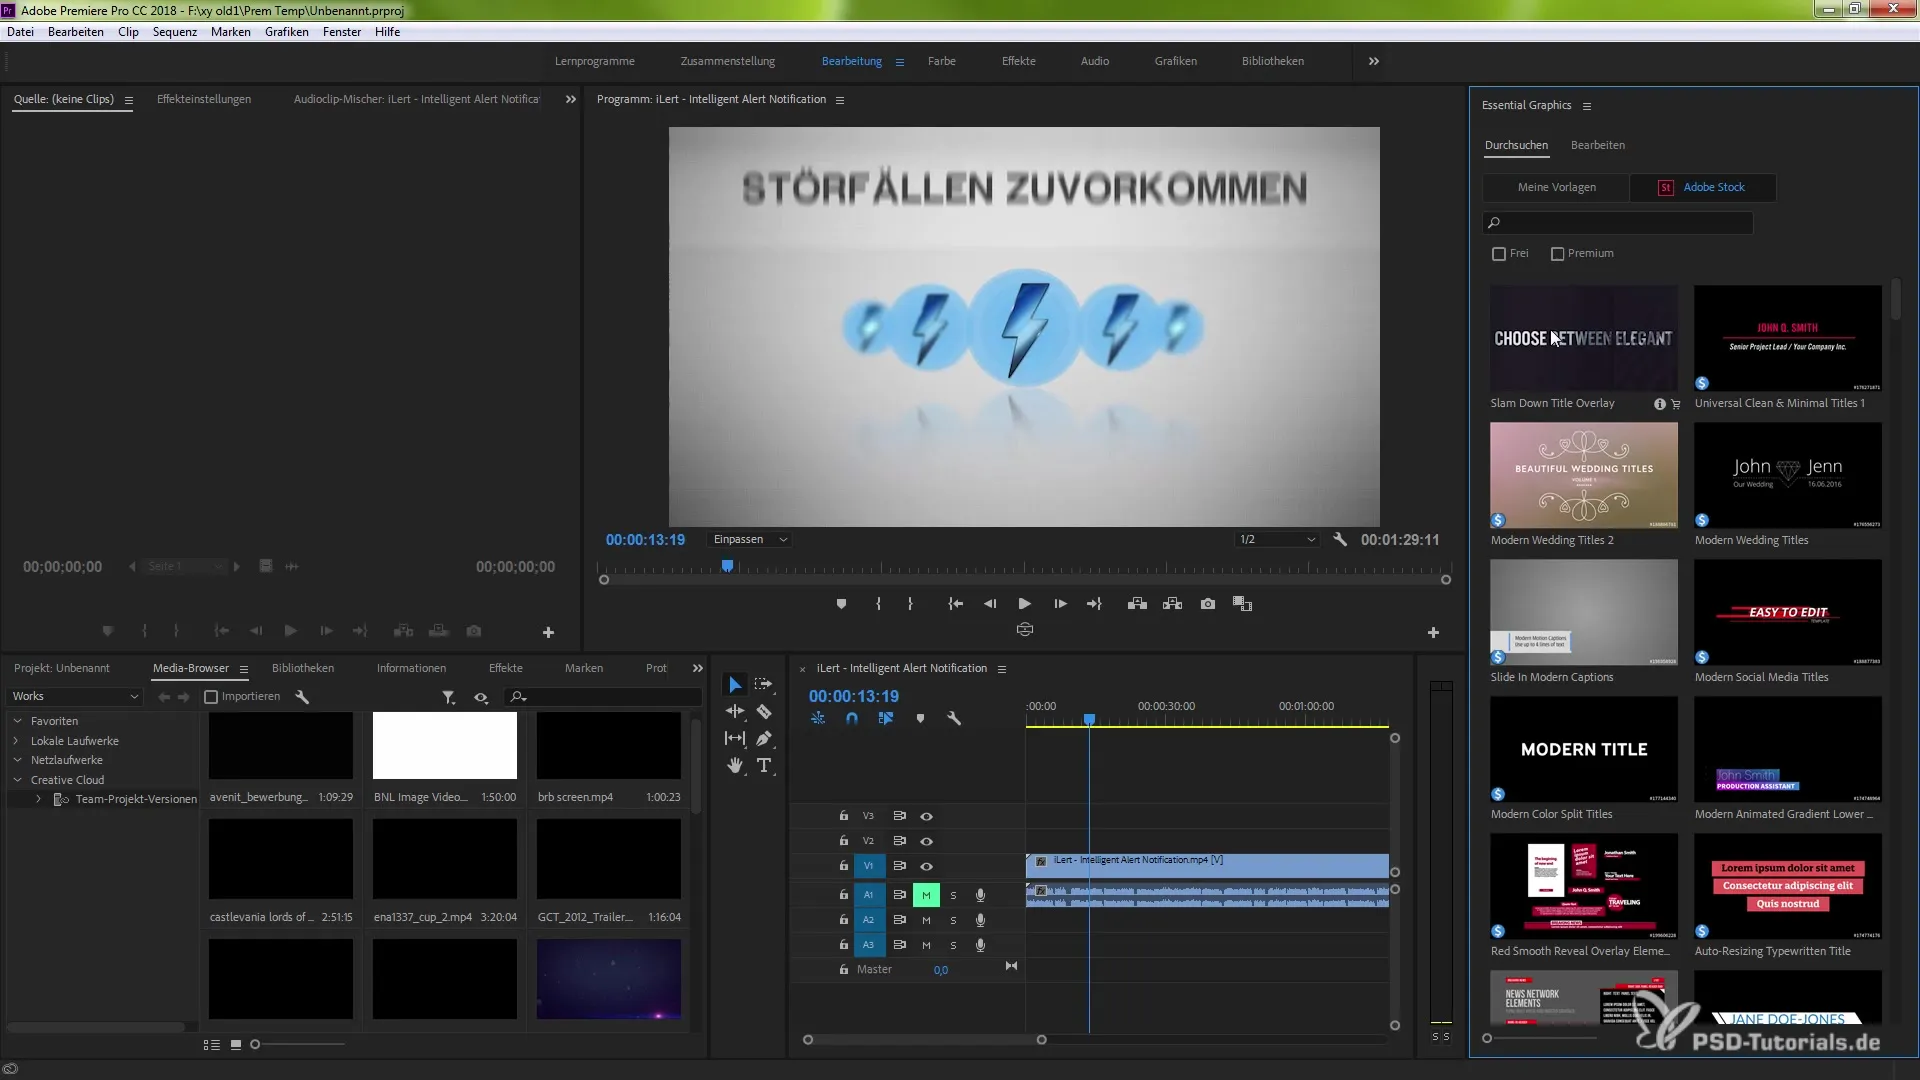Image resolution: width=1920 pixels, height=1080 pixels.
Task: Click the Essential Graphics search field
Action: click(x=1618, y=223)
